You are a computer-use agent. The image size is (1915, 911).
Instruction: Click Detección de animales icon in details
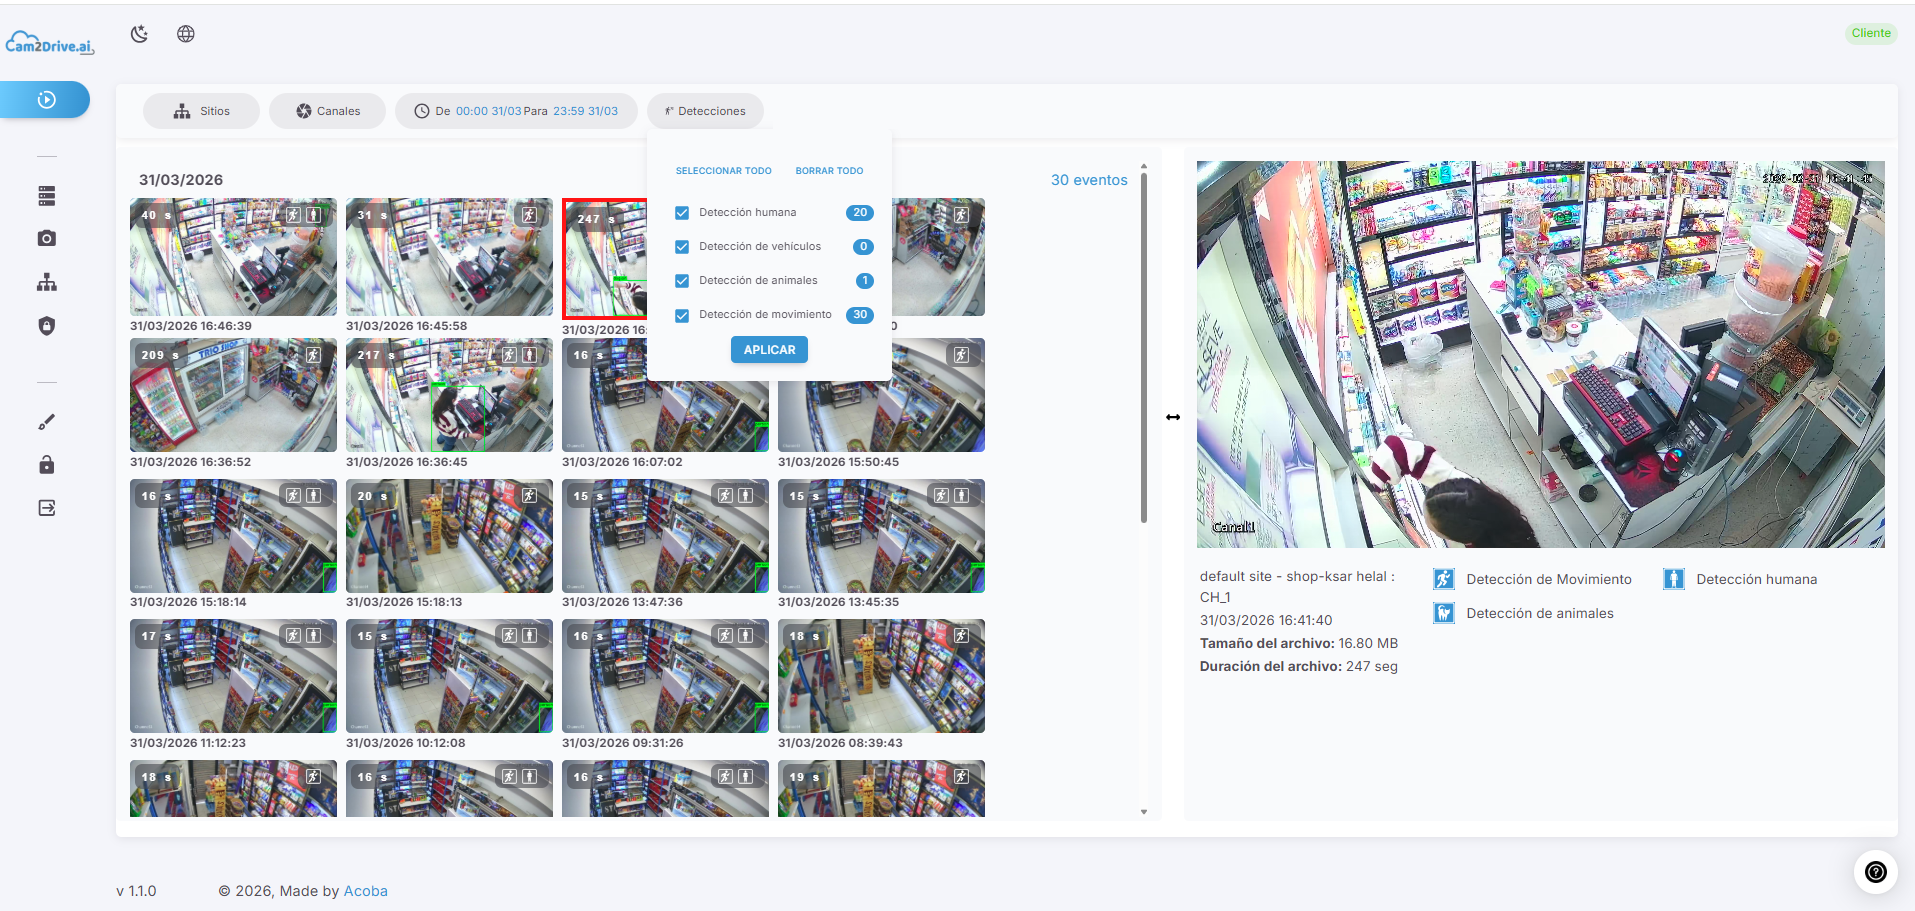click(x=1444, y=613)
